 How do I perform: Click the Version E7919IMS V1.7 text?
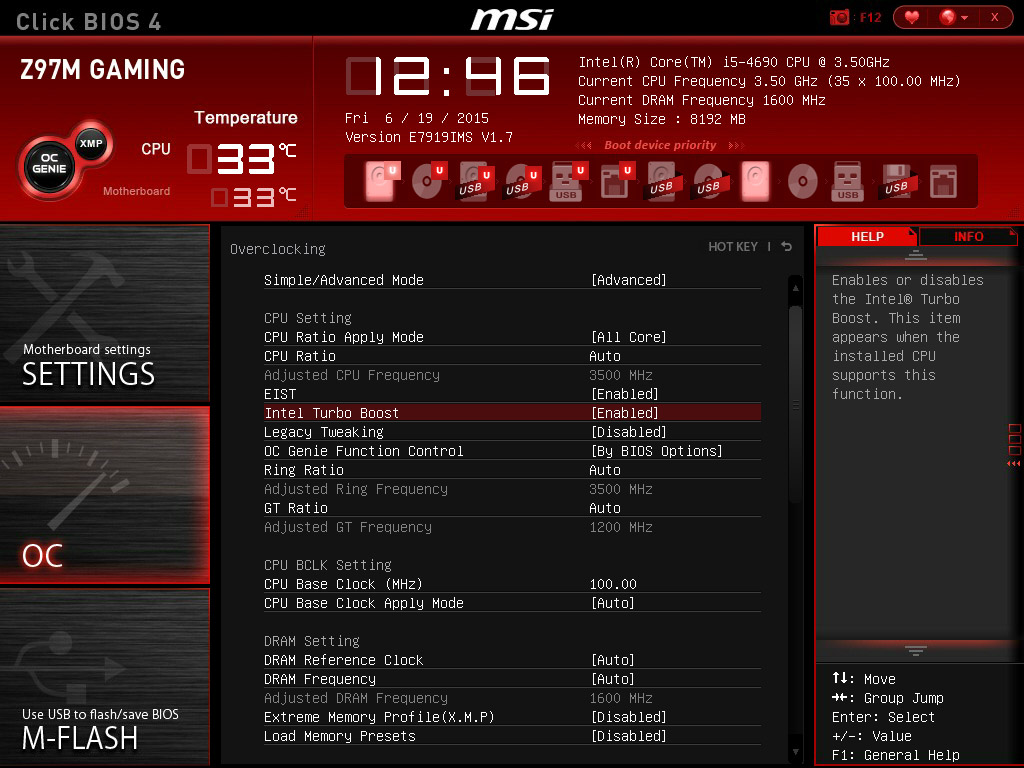pyautogui.click(x=429, y=137)
